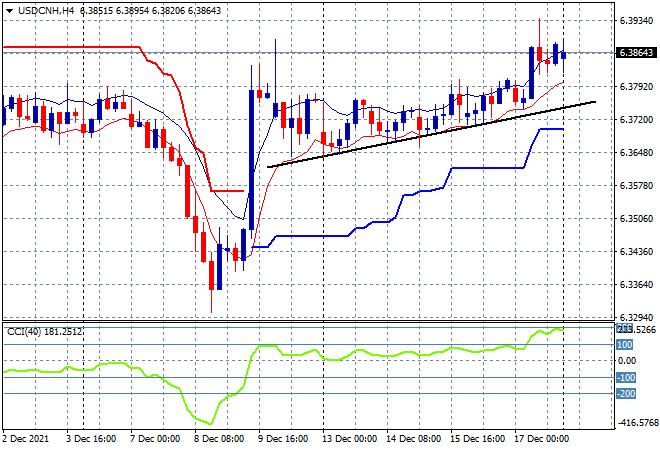The height and width of the screenshot is (450, 660).
Task: Click the 6.35780 price axis label
Action: point(636,185)
